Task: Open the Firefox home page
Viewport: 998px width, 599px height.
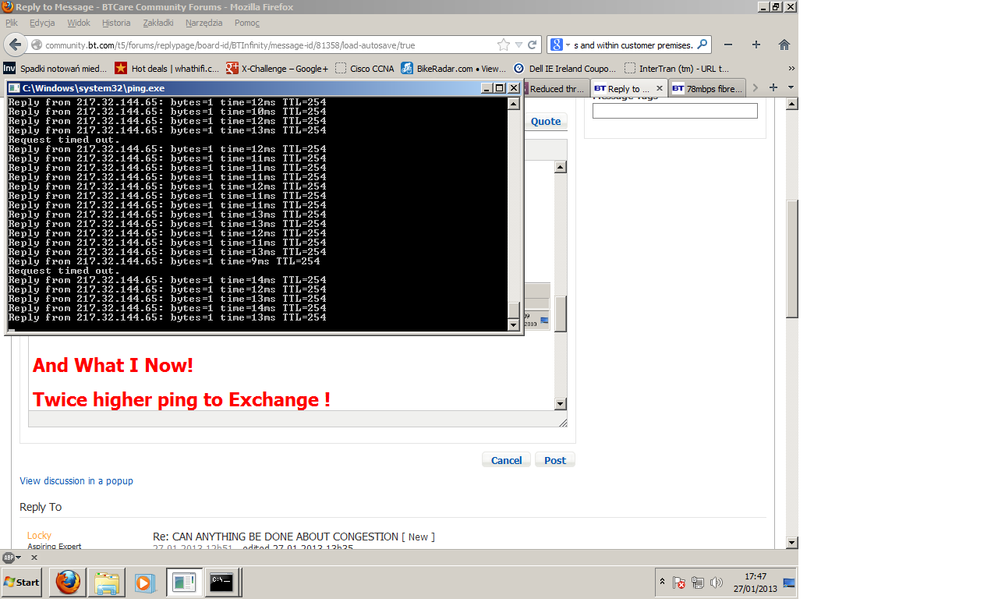Action: pos(784,43)
